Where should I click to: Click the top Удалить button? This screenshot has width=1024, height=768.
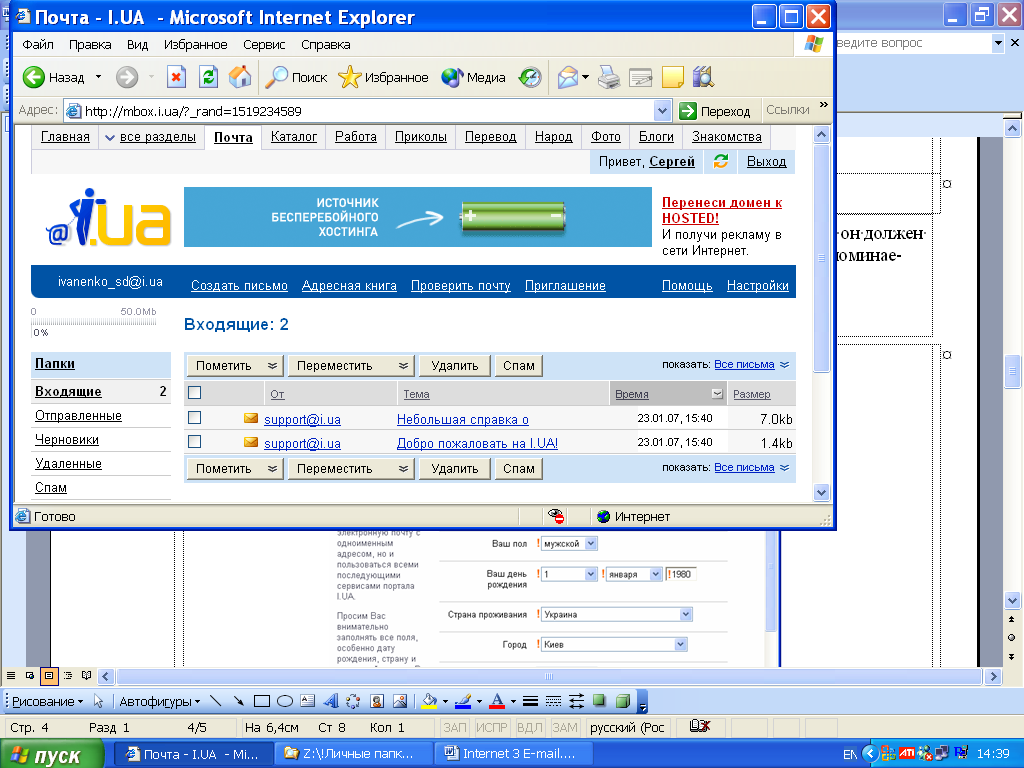(455, 366)
